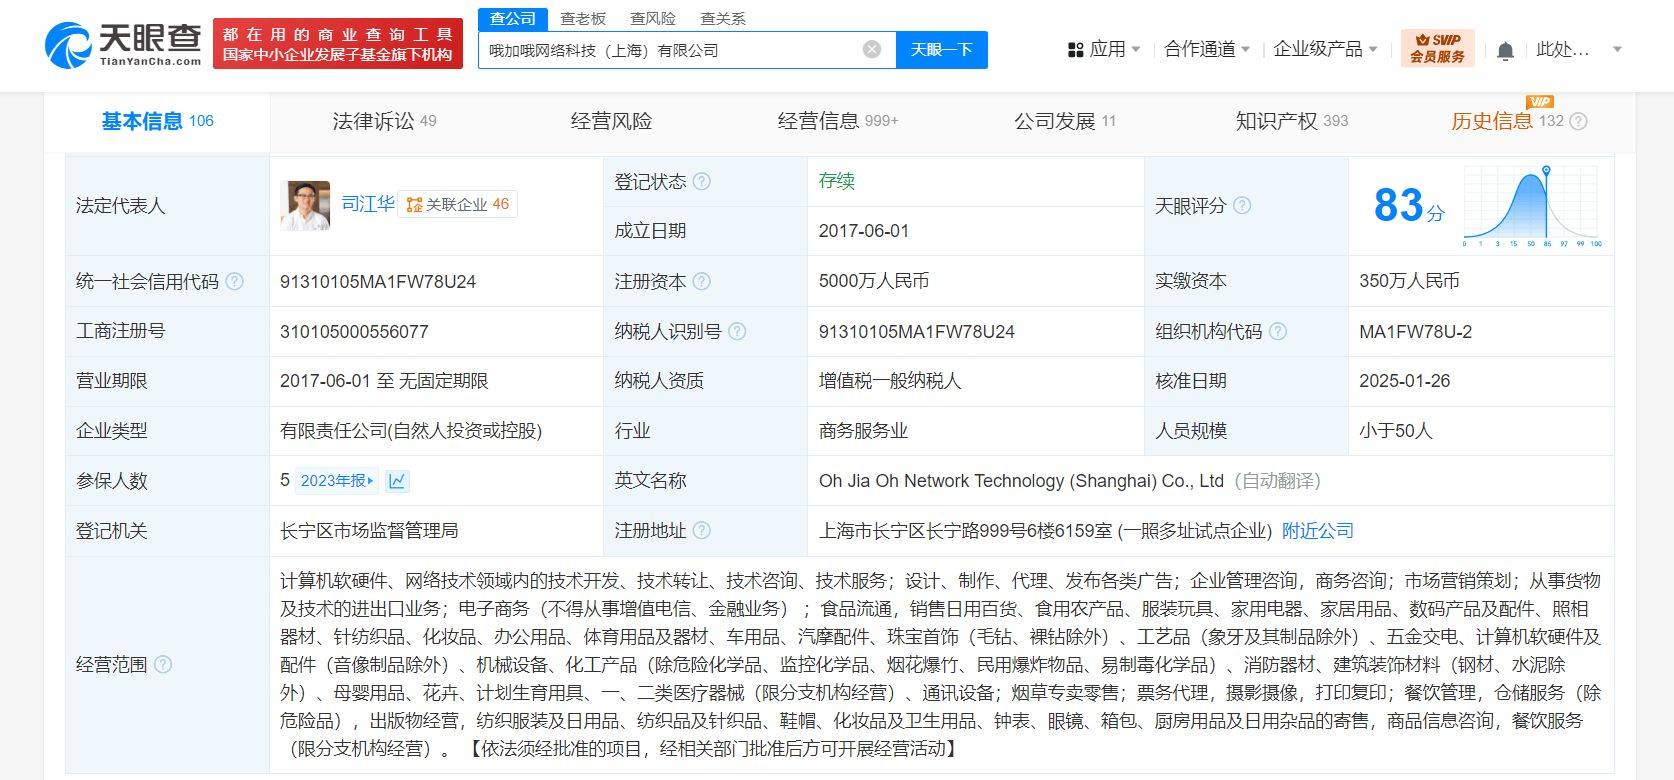The image size is (1674, 780).
Task: Switch to the 查公司 search tab
Action: point(512,18)
